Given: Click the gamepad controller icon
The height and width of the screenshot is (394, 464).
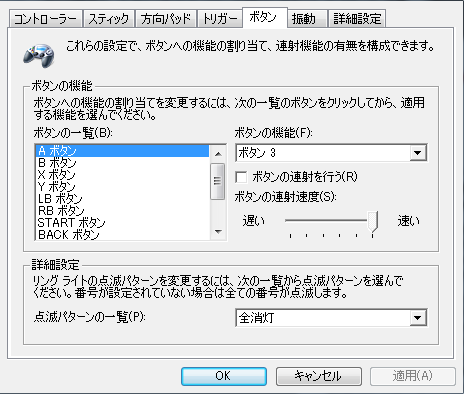Looking at the screenshot, I should coord(39,55).
